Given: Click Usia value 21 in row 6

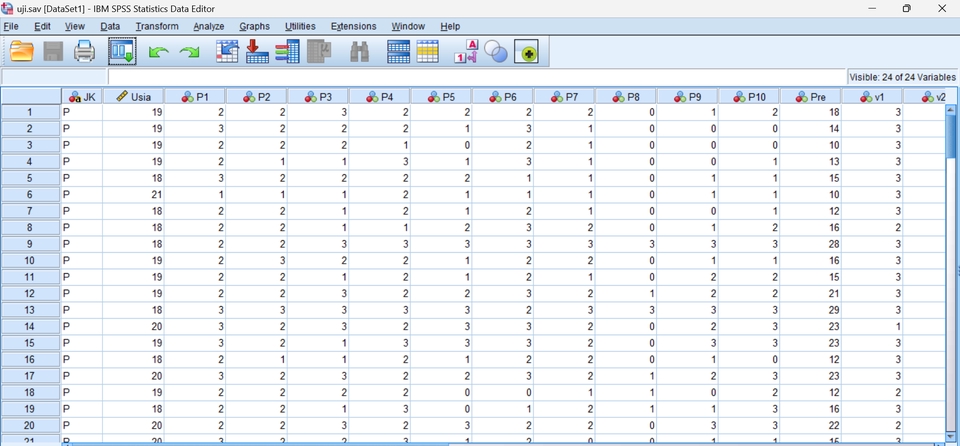Looking at the screenshot, I should click(x=133, y=195).
